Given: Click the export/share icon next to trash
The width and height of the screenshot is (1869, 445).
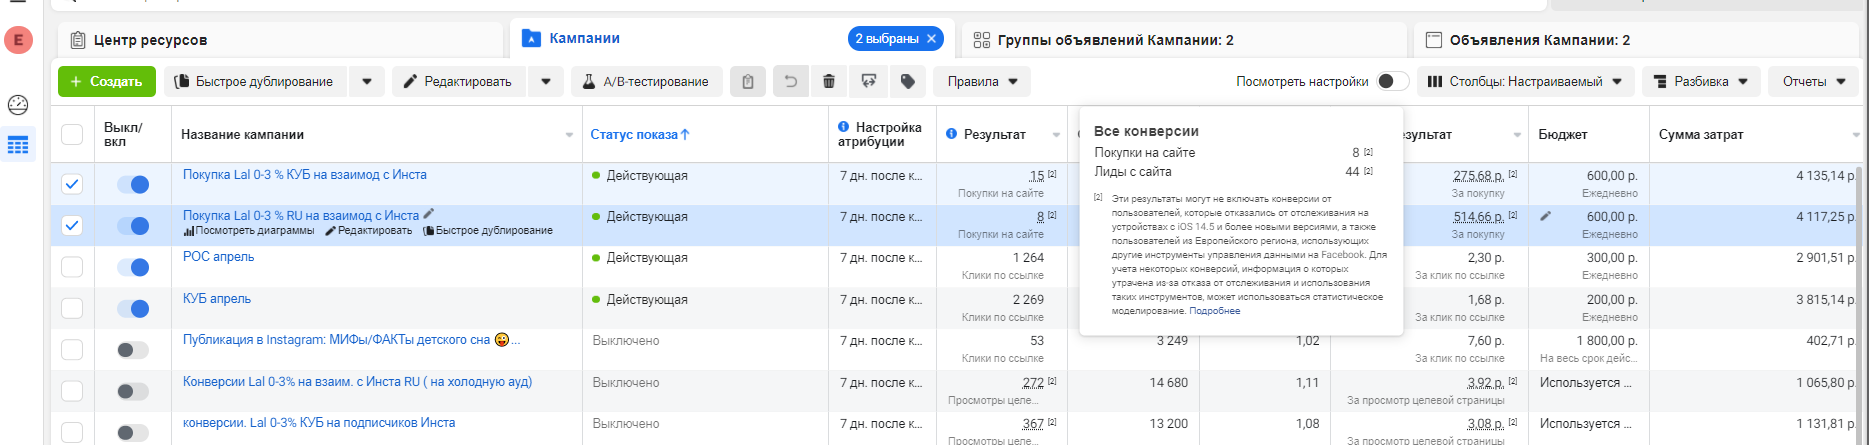Looking at the screenshot, I should click(869, 82).
